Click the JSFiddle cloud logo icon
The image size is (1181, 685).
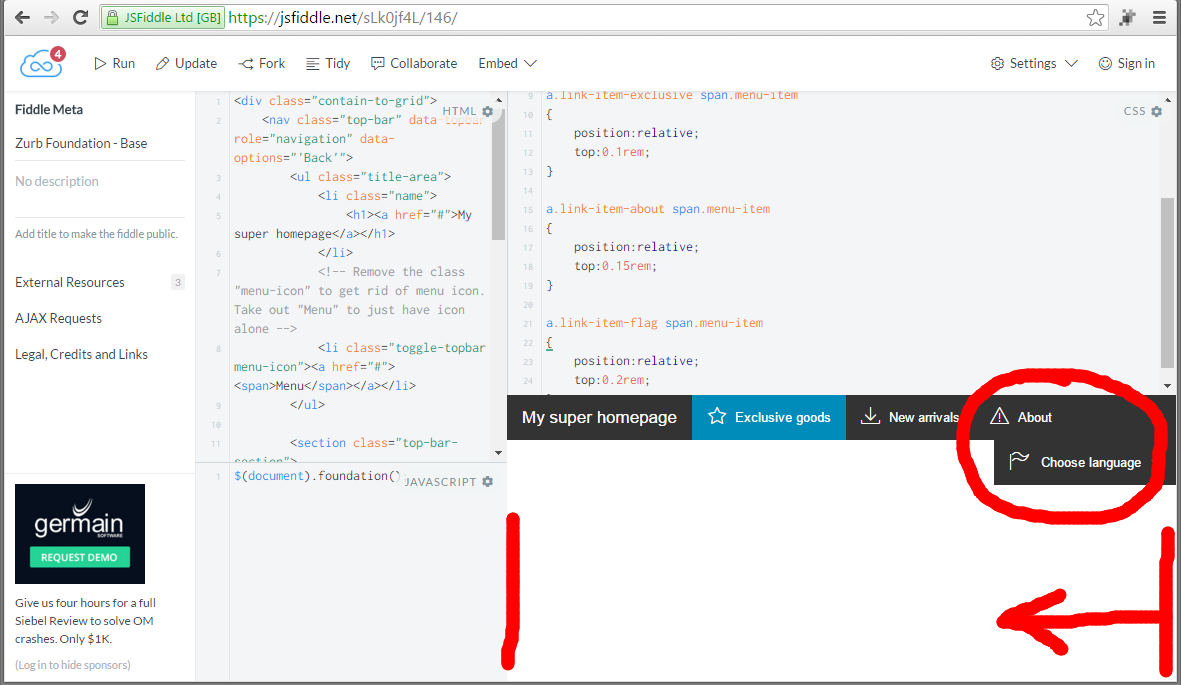(x=41, y=63)
